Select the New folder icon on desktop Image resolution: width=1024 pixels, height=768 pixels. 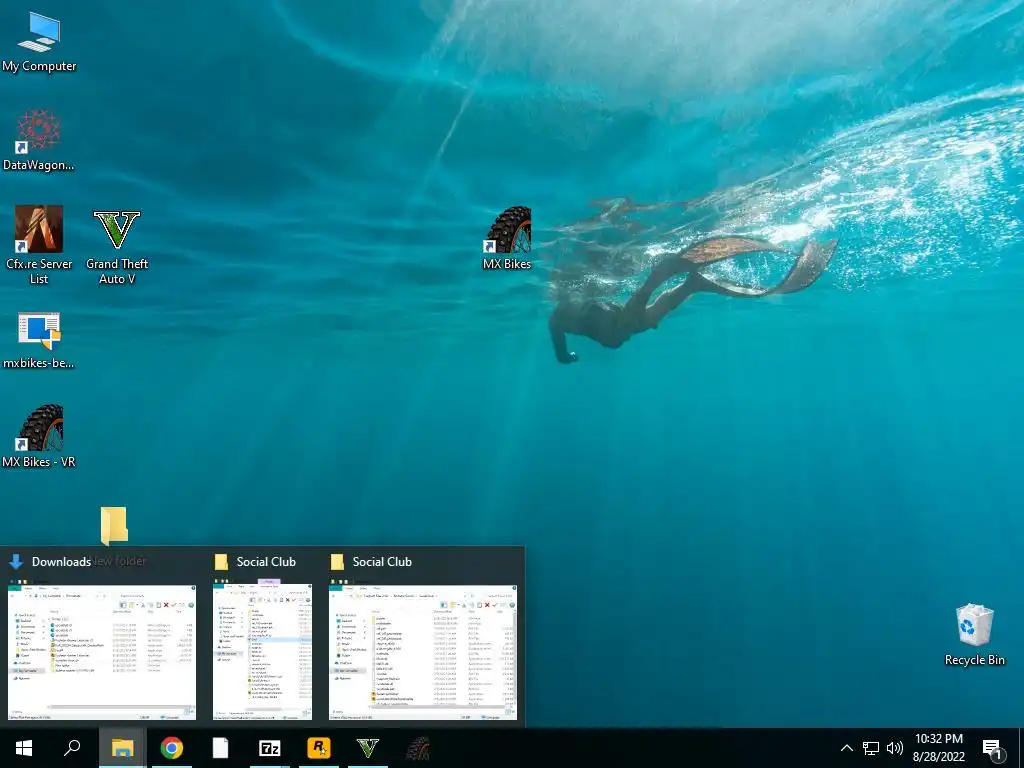coord(114,525)
